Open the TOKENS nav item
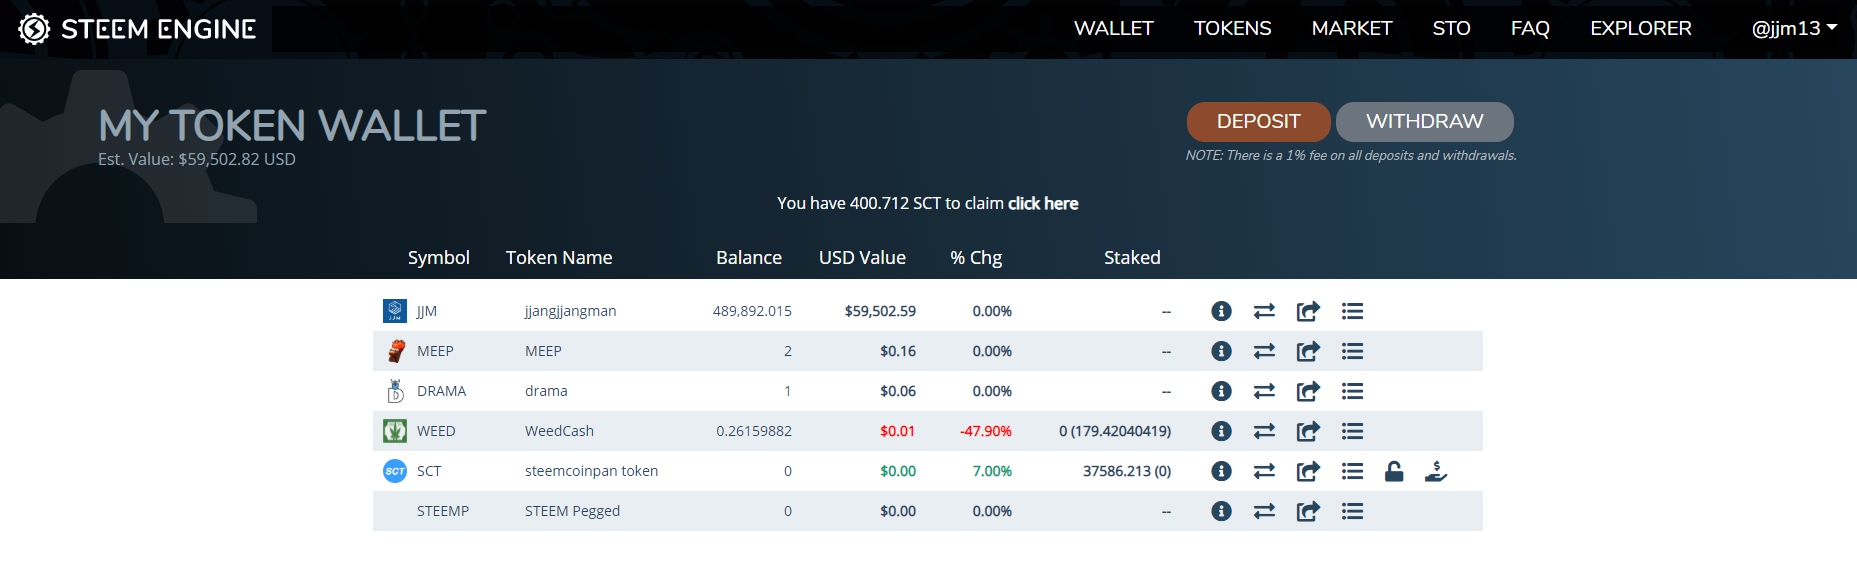The width and height of the screenshot is (1857, 587). click(x=1232, y=28)
